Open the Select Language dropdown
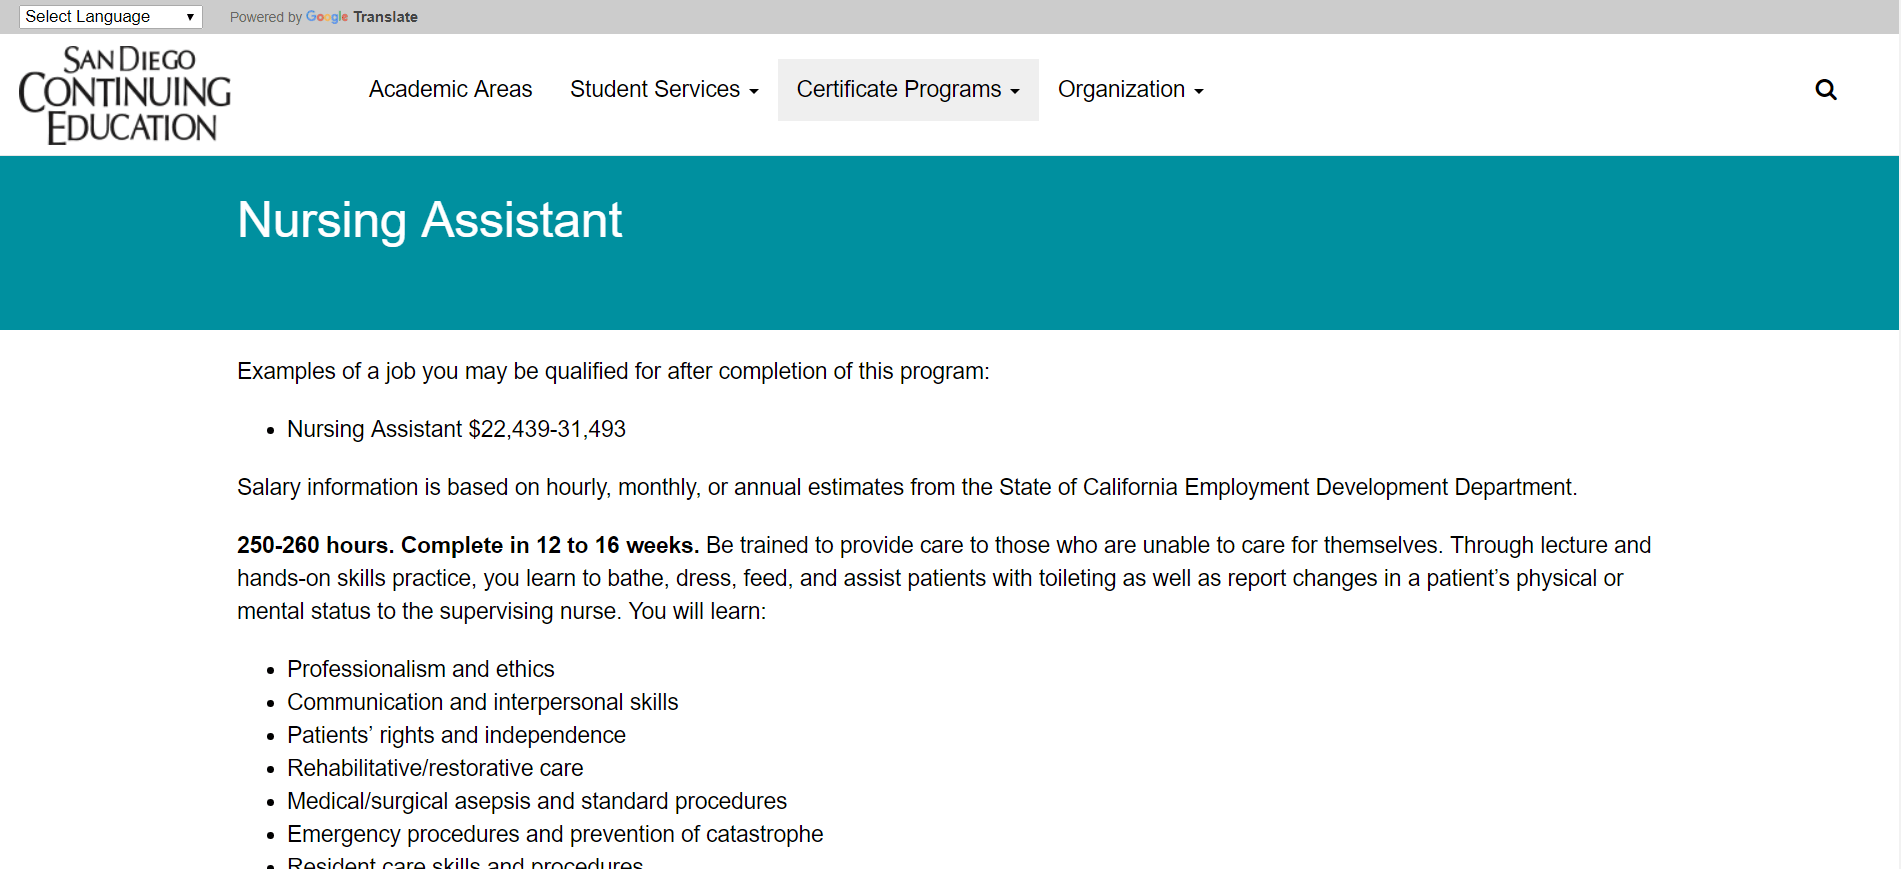The width and height of the screenshot is (1901, 869). pos(110,17)
